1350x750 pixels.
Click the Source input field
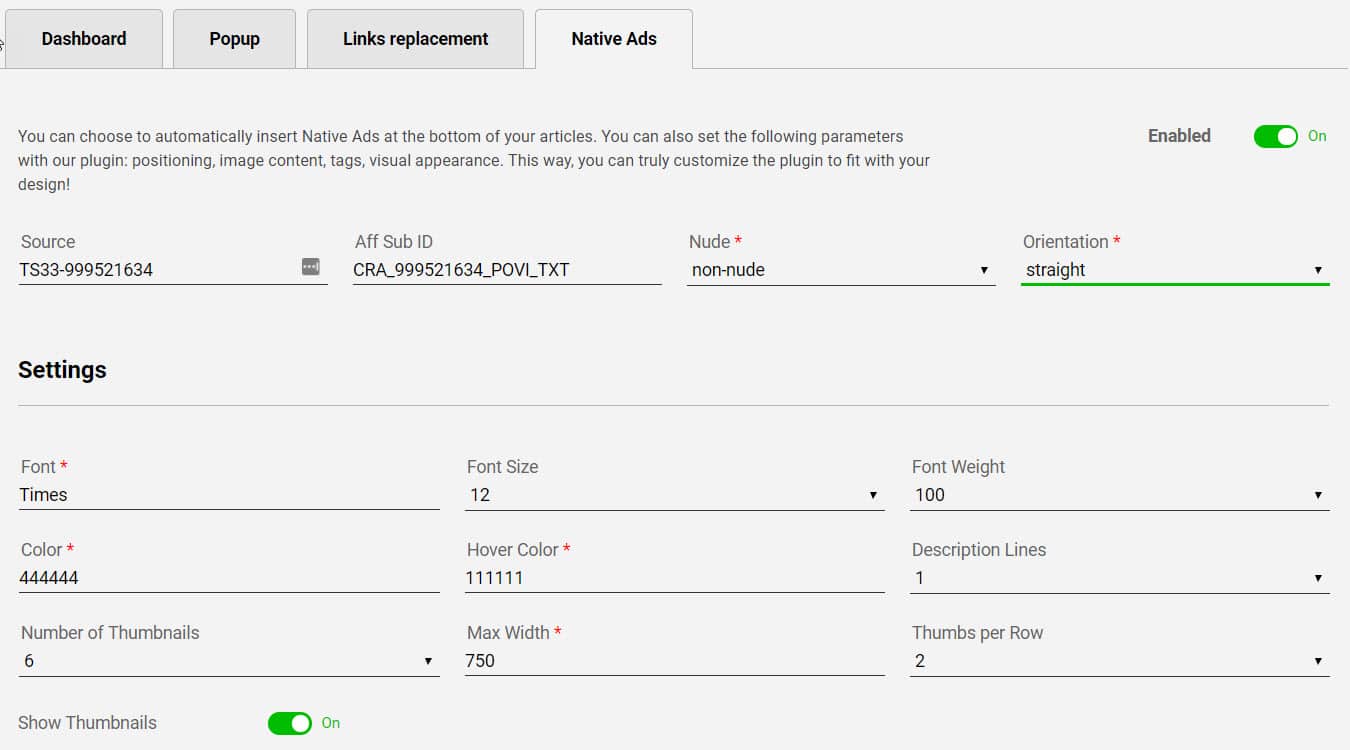[155, 270]
